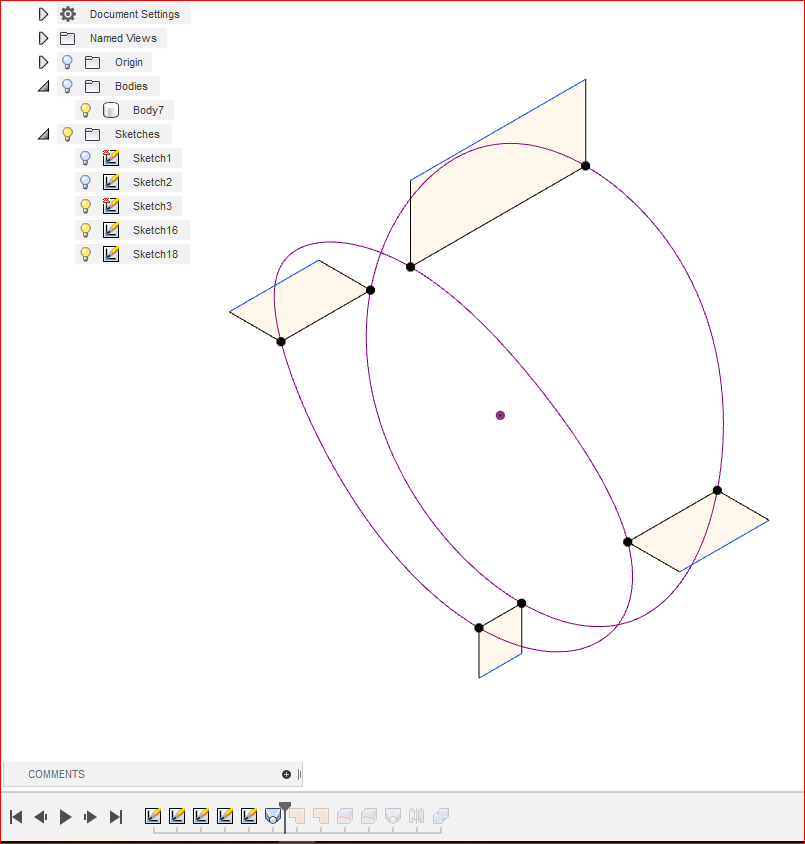The height and width of the screenshot is (844, 805).
Task: Select Sketch3 label in the browser
Action: (x=152, y=206)
